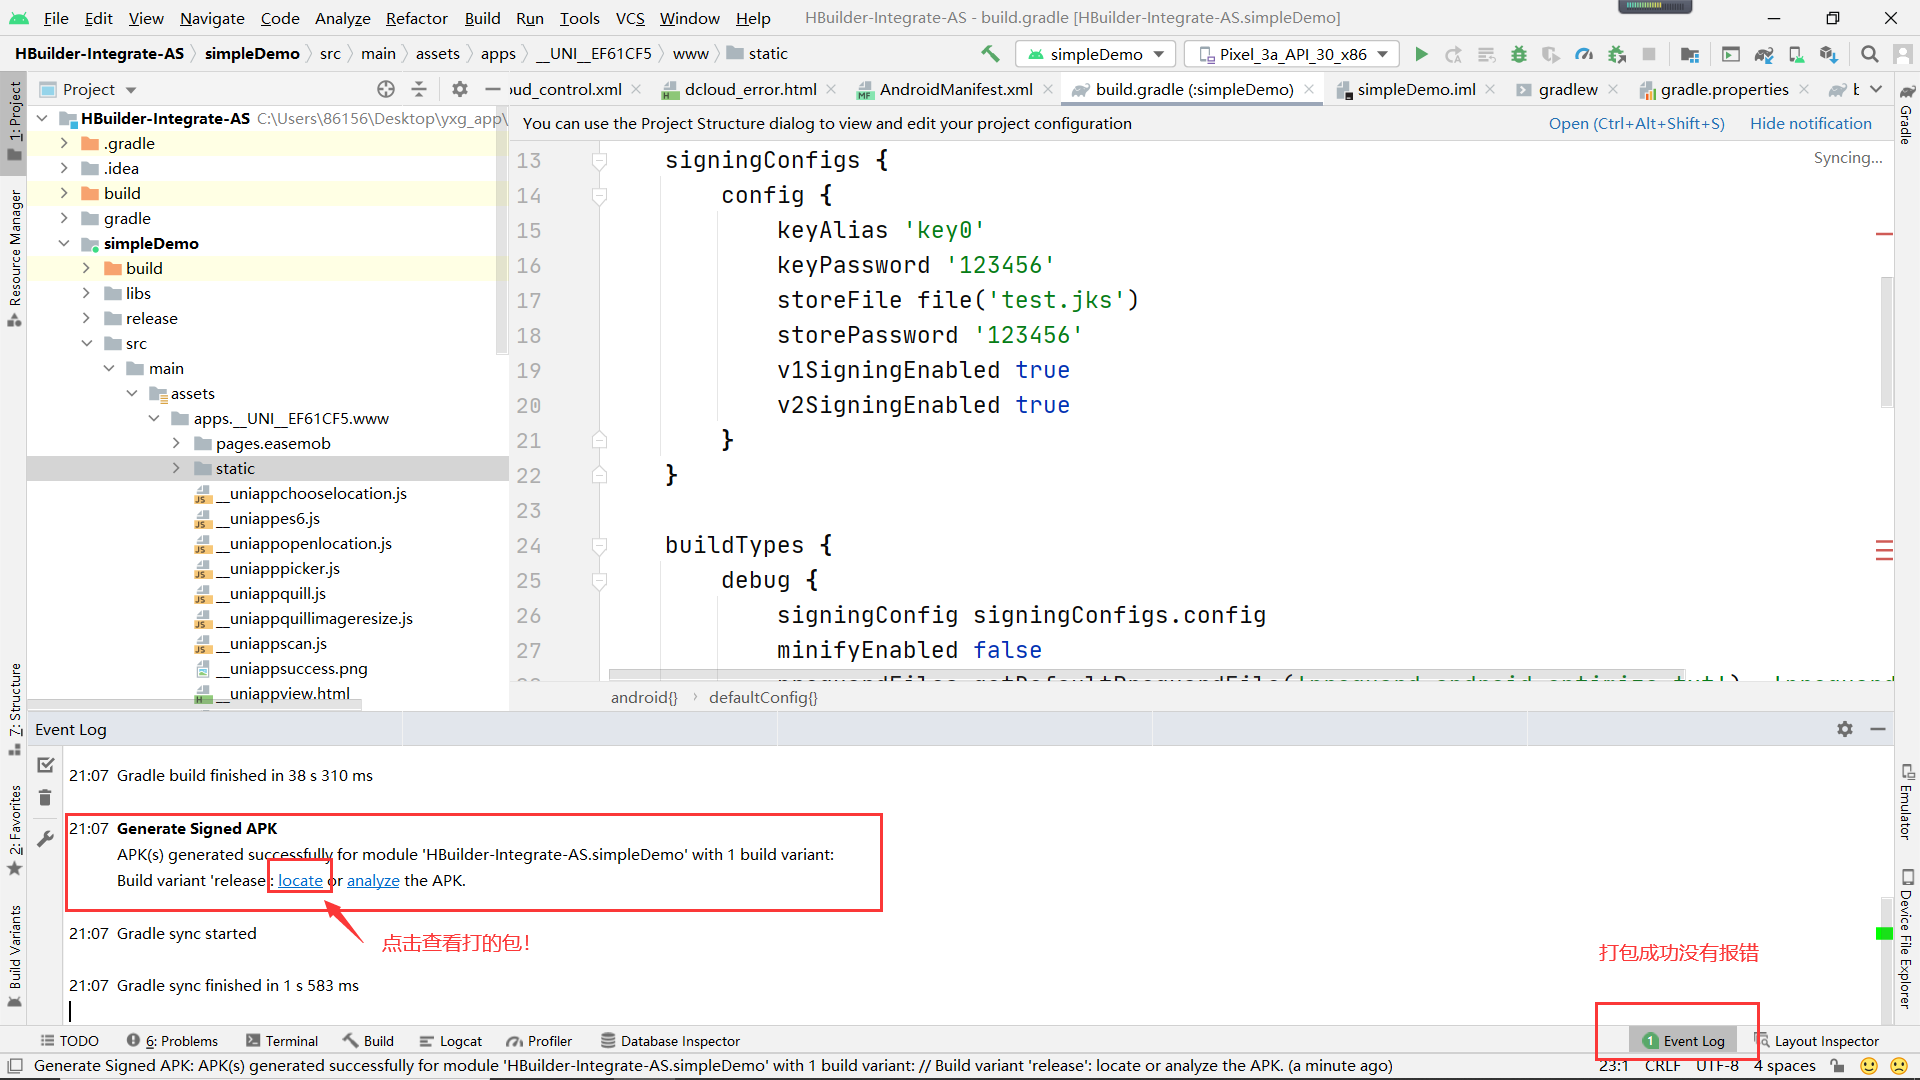Click the Event Log clear-all trash icon
The width and height of the screenshot is (1920, 1080).
[x=45, y=797]
